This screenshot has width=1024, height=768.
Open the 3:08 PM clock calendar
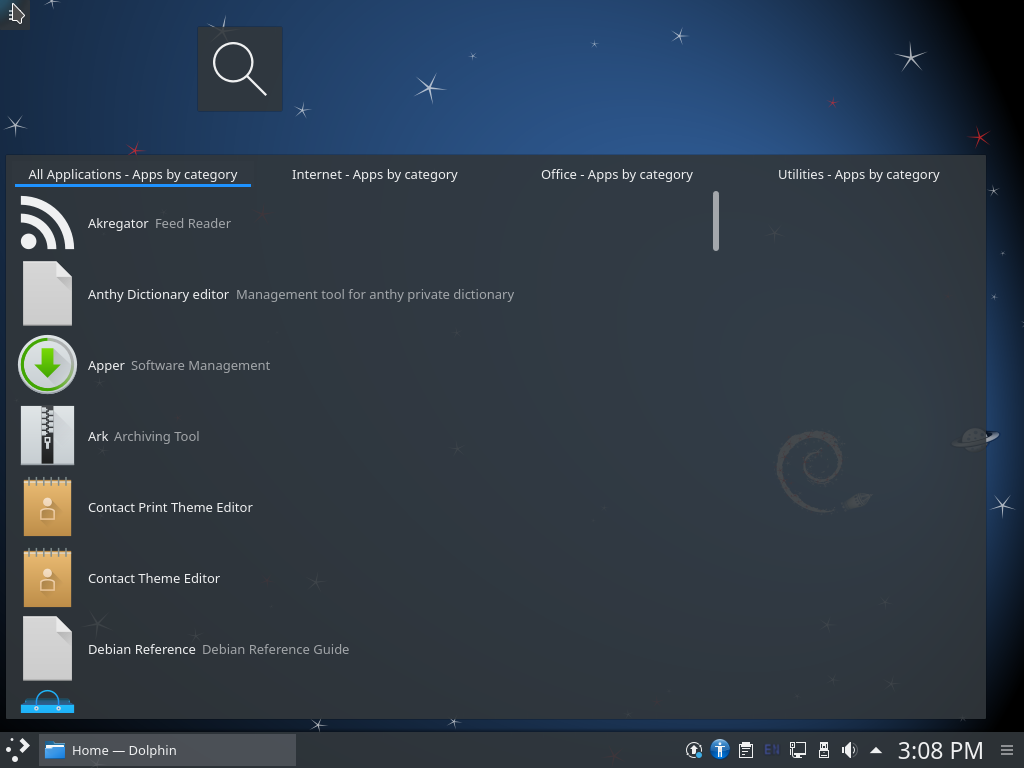pos(940,750)
